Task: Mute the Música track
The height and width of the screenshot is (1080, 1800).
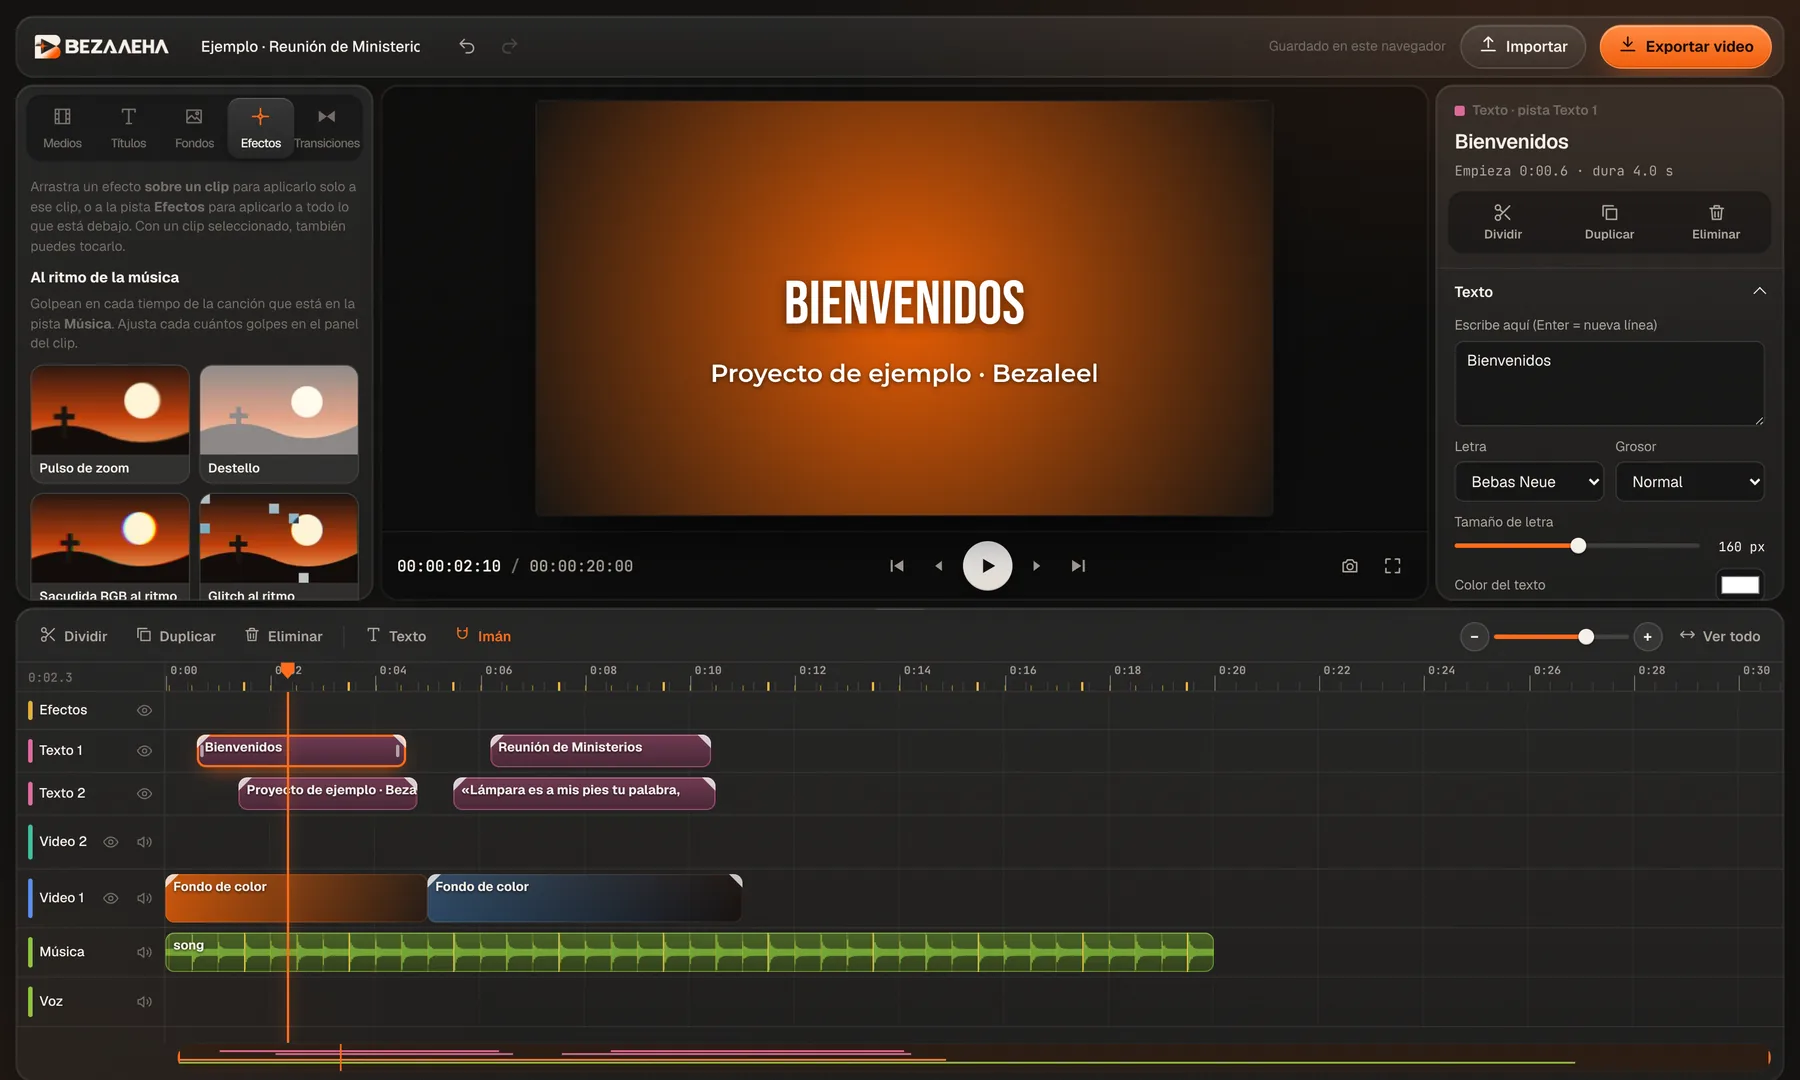Action: tap(144, 952)
